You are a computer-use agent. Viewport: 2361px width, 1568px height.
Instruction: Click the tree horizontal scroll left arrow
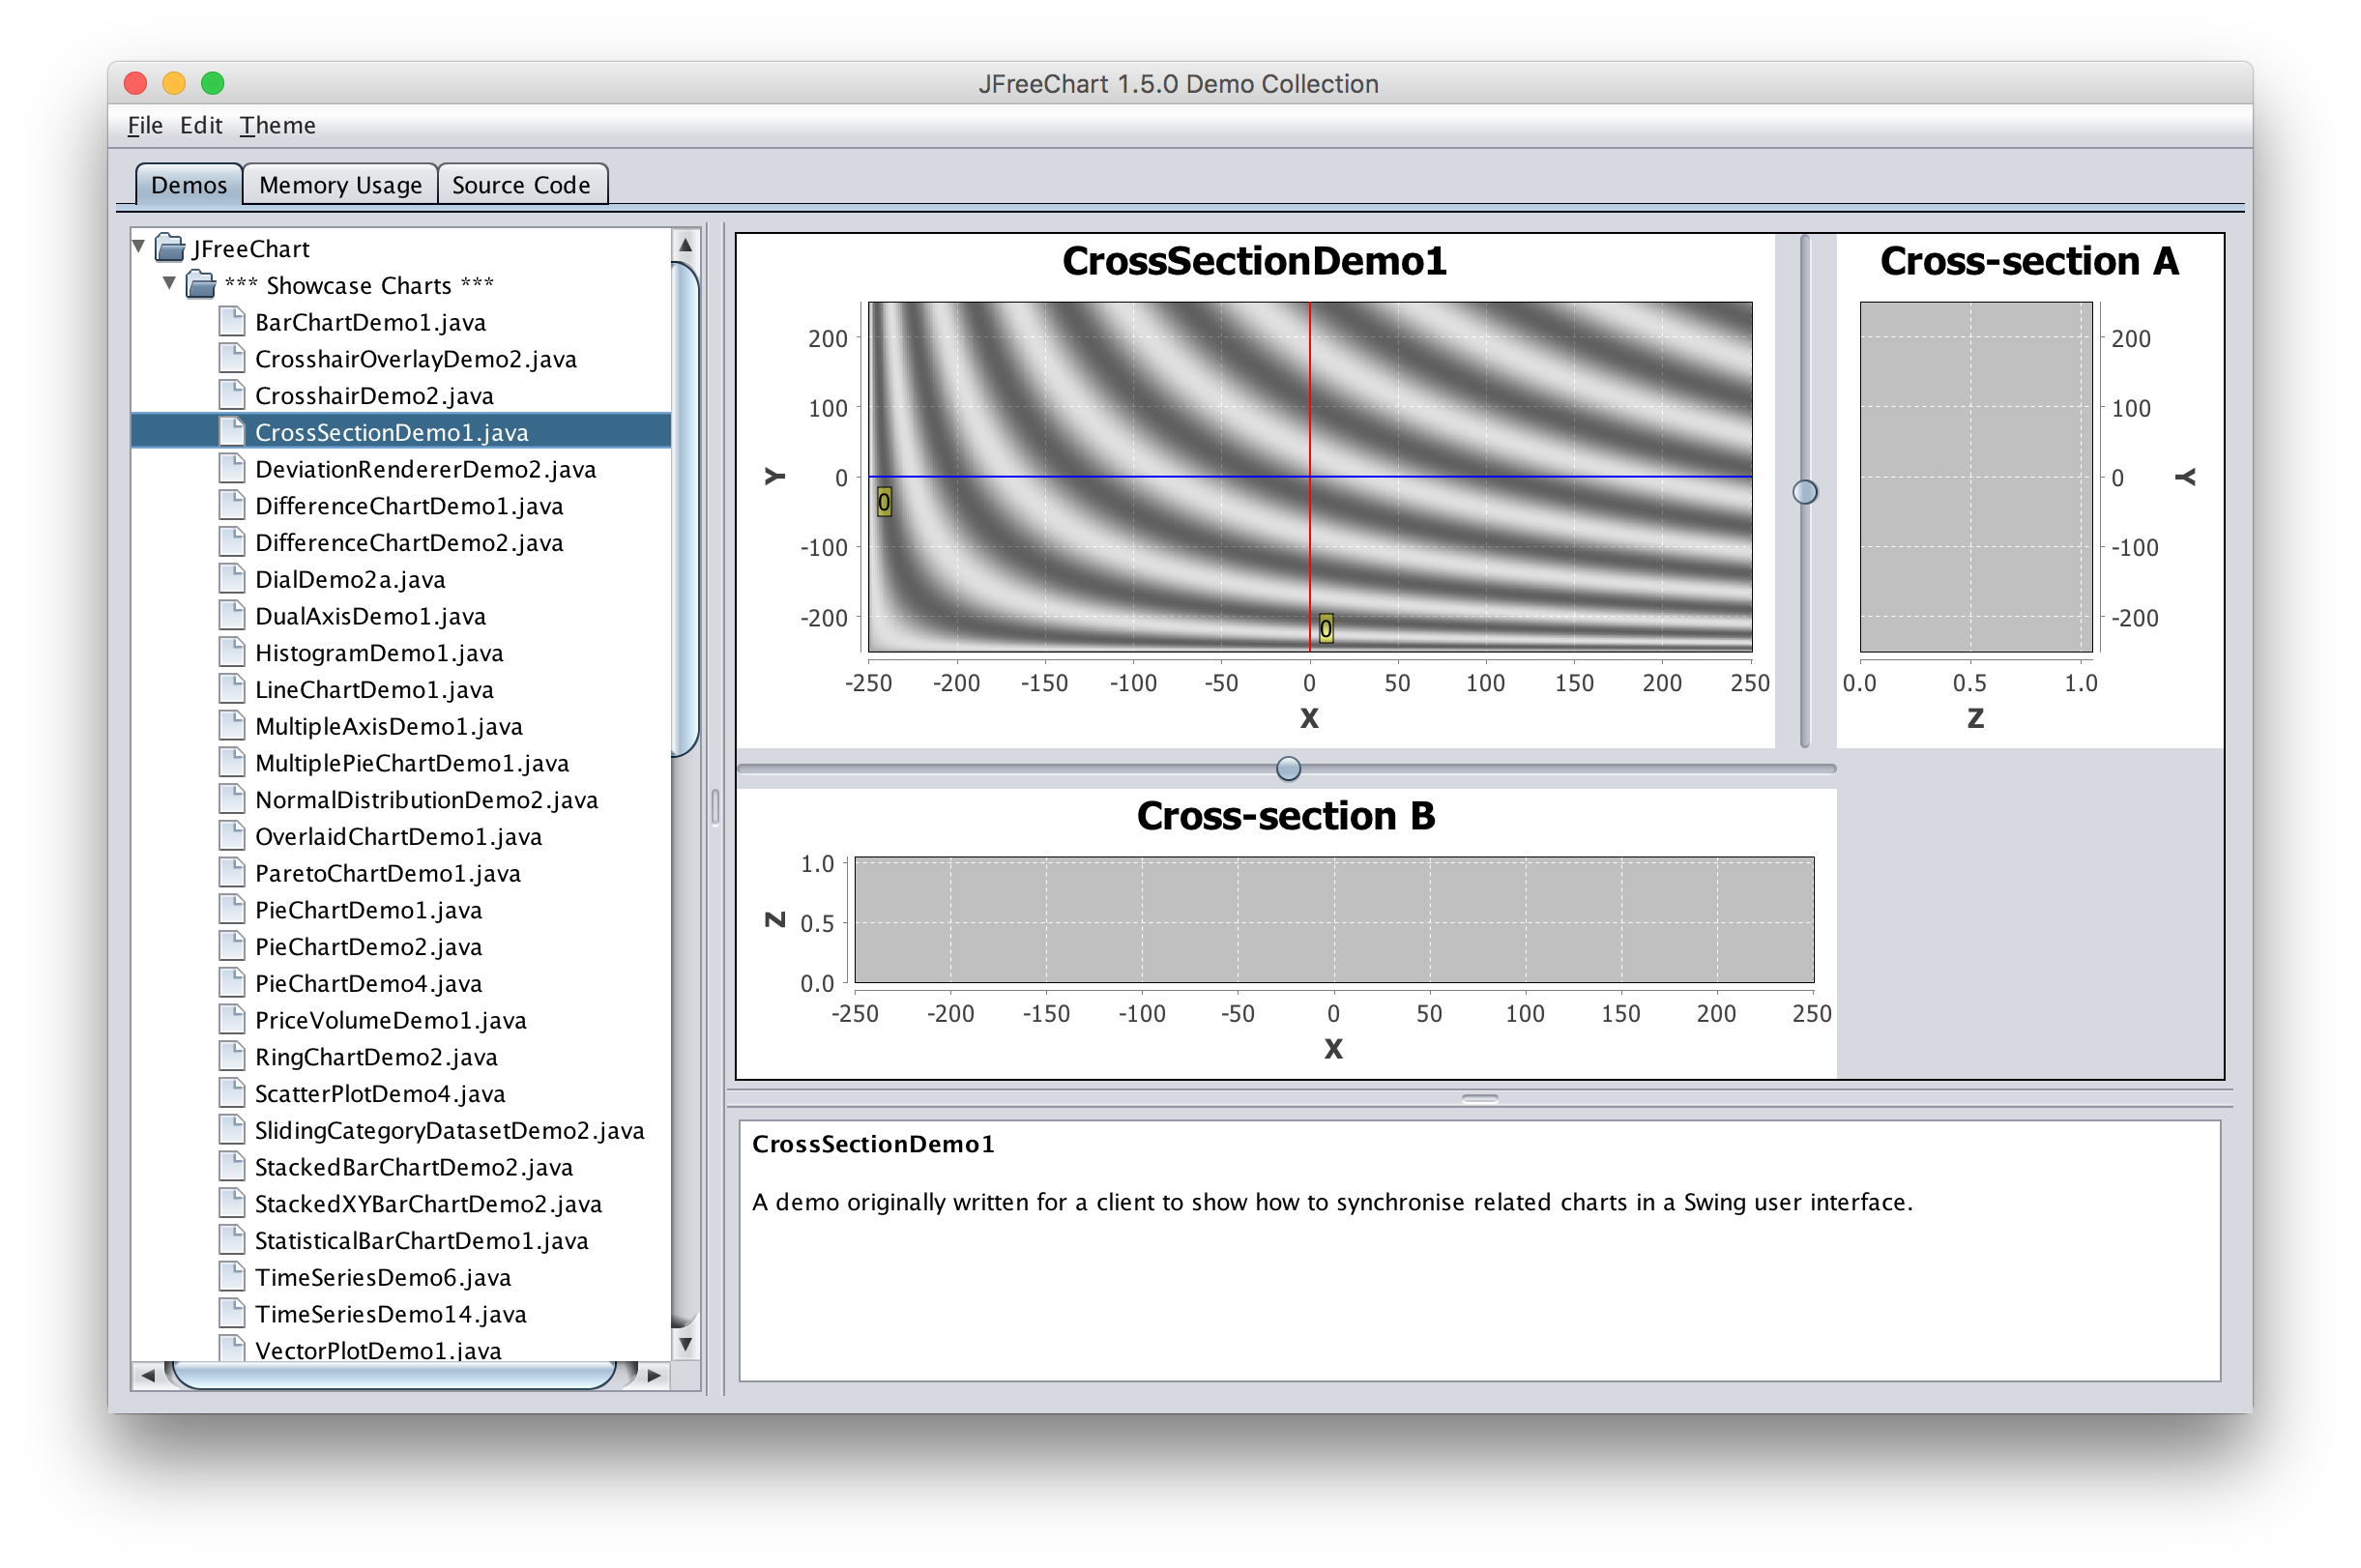coord(148,1376)
